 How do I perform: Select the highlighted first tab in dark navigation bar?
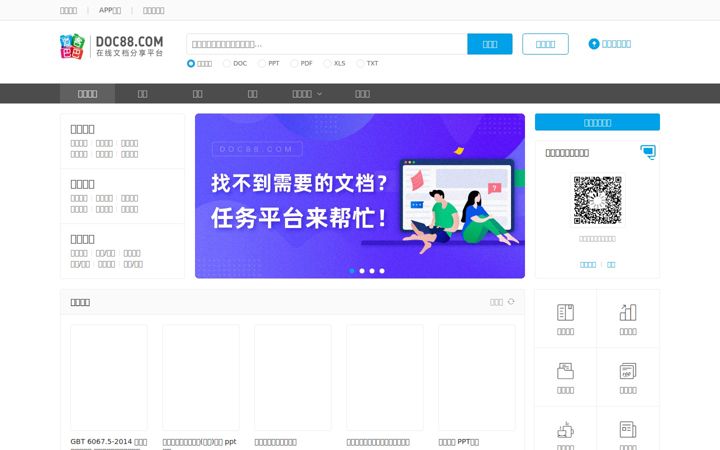(x=87, y=94)
